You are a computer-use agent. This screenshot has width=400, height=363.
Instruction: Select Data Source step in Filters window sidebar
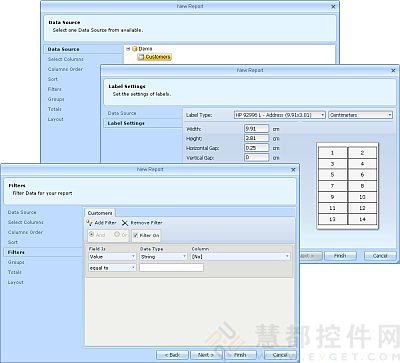(22, 212)
